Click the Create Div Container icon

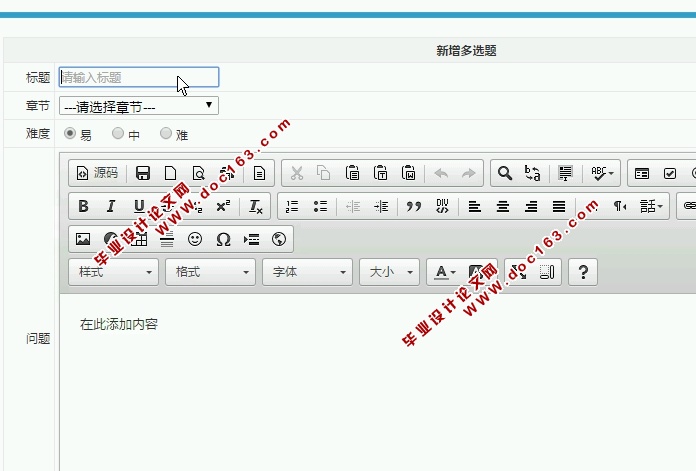click(442, 206)
